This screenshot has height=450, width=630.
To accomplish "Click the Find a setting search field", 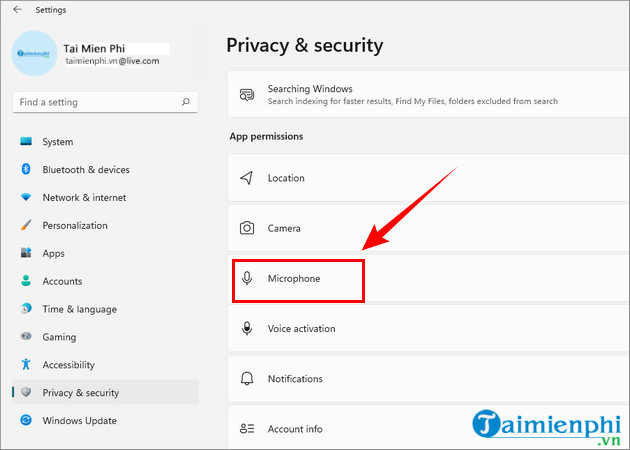I will coord(105,102).
